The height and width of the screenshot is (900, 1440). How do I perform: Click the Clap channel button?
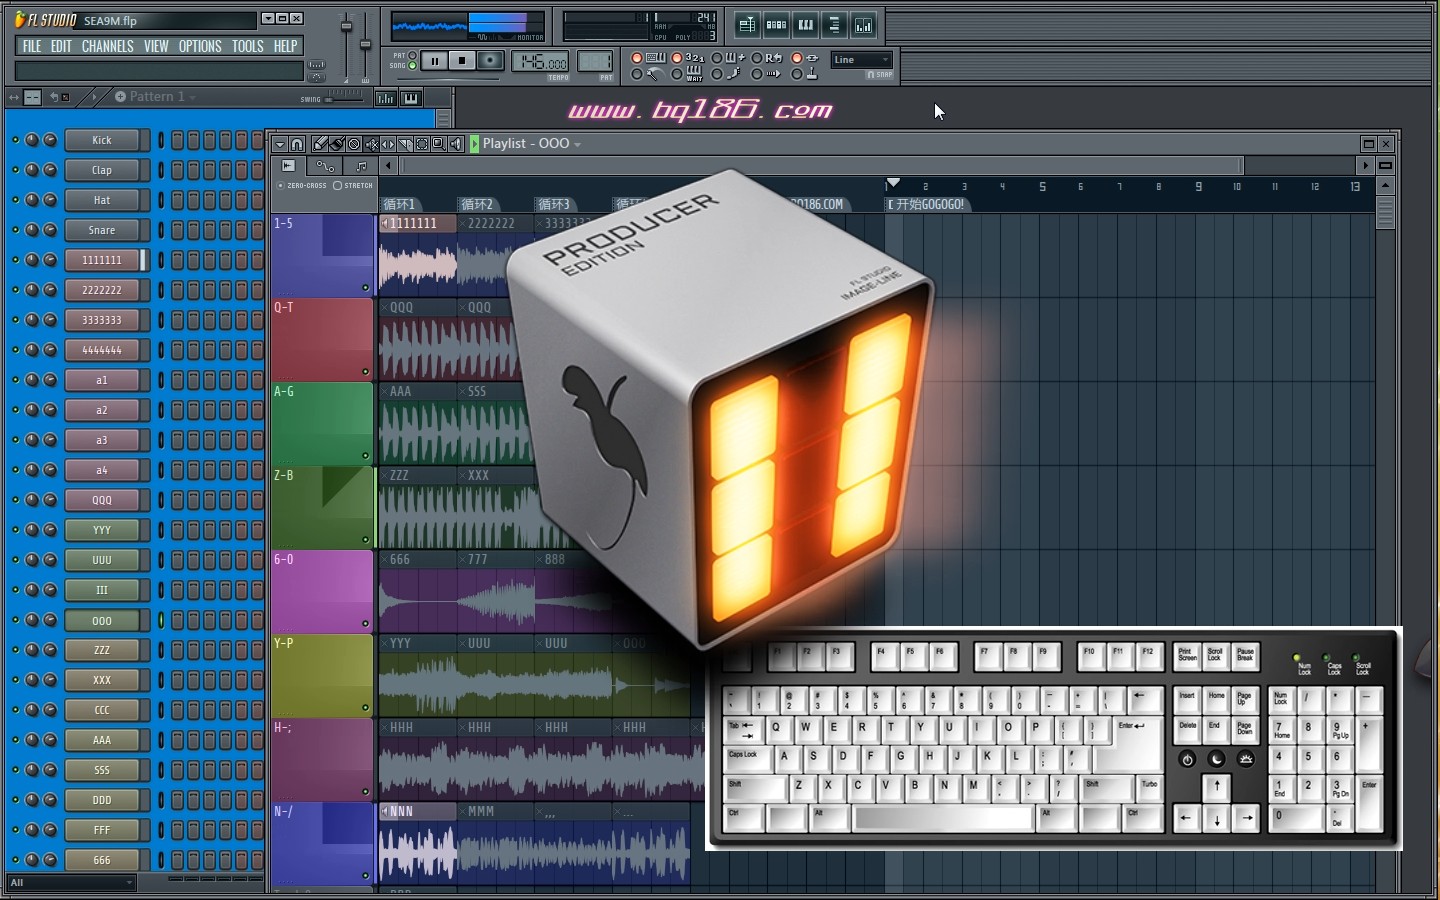[x=104, y=170]
